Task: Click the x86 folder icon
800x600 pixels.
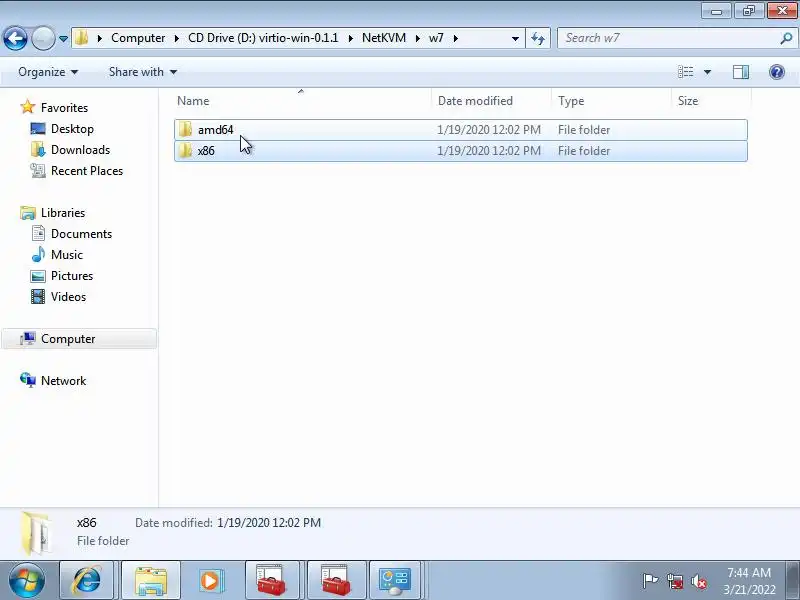Action: click(x=185, y=151)
